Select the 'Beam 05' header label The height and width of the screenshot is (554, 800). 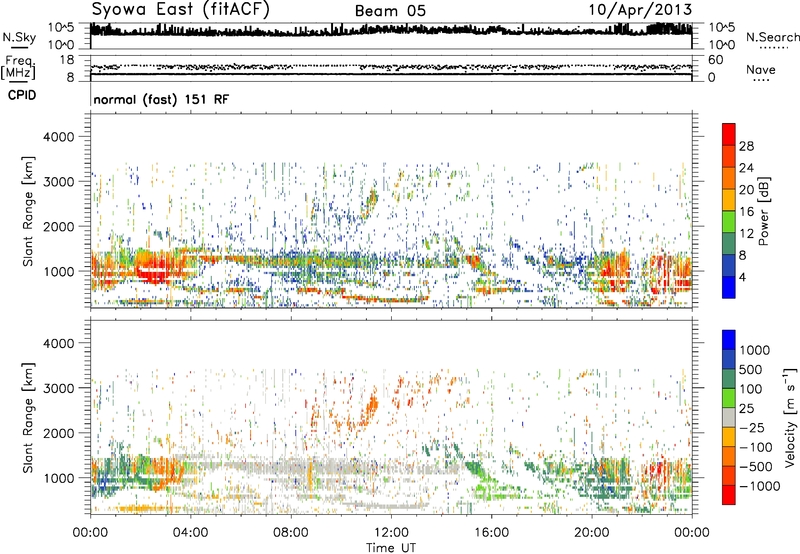pos(390,11)
